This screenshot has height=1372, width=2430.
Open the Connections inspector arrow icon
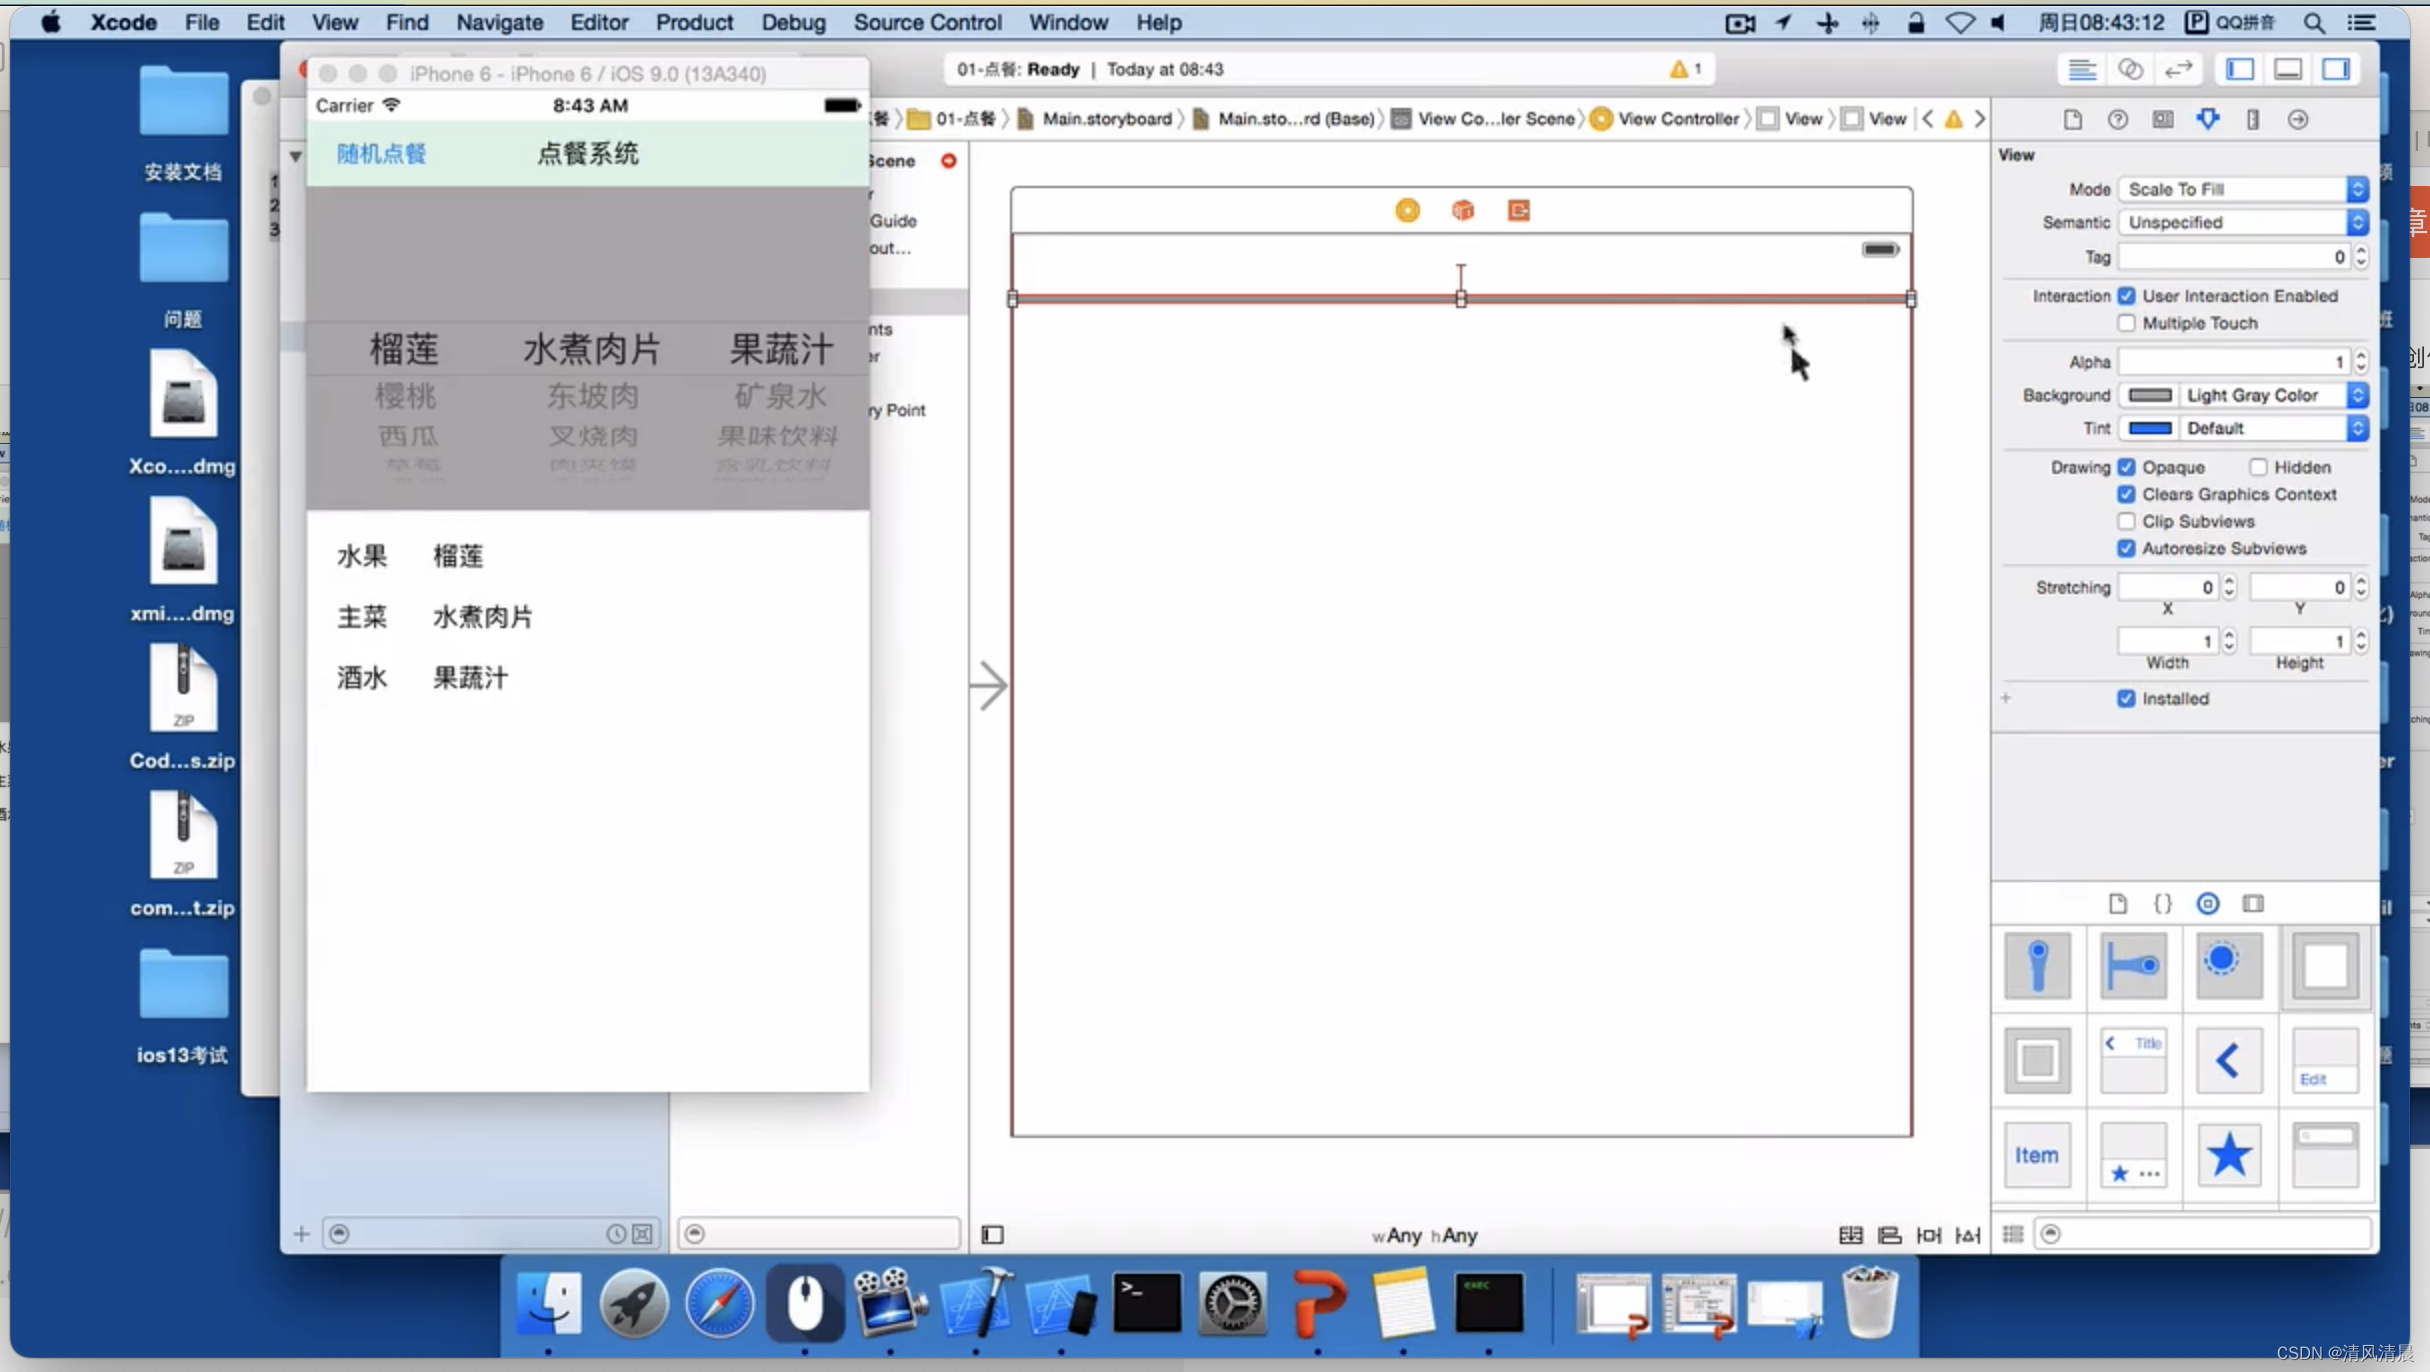(2298, 119)
